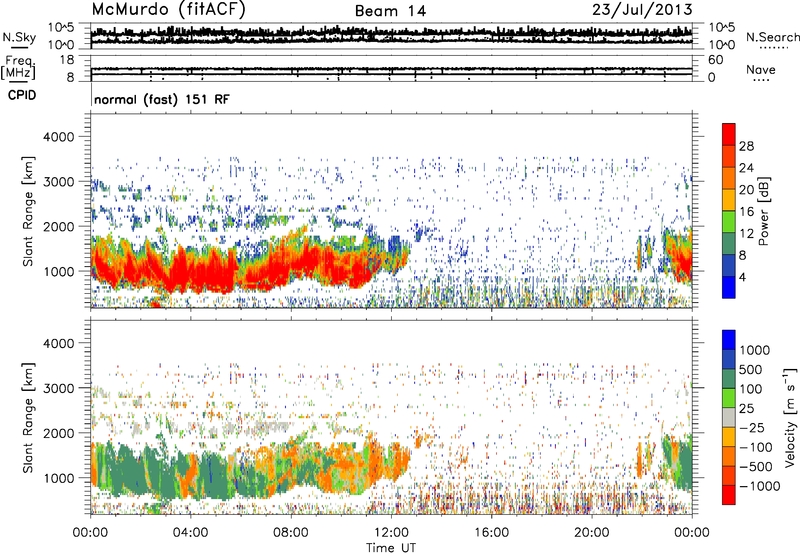
Task: Click the "Time UT" axis title
Action: tap(391, 548)
